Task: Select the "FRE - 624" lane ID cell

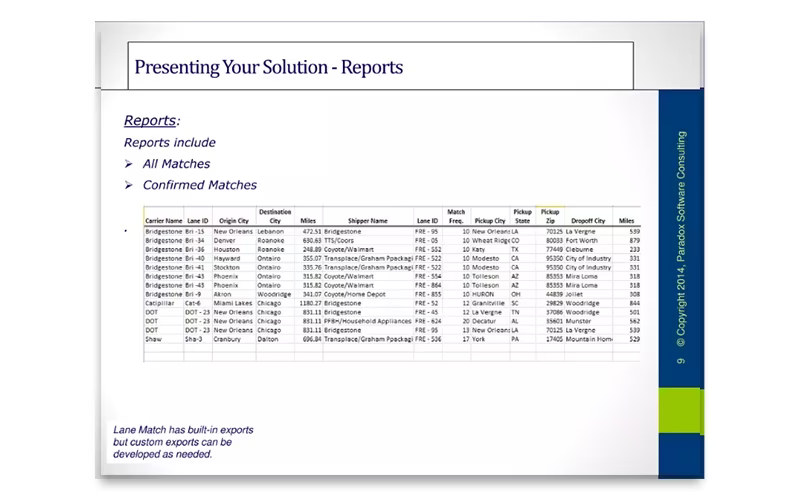Action: pos(428,321)
